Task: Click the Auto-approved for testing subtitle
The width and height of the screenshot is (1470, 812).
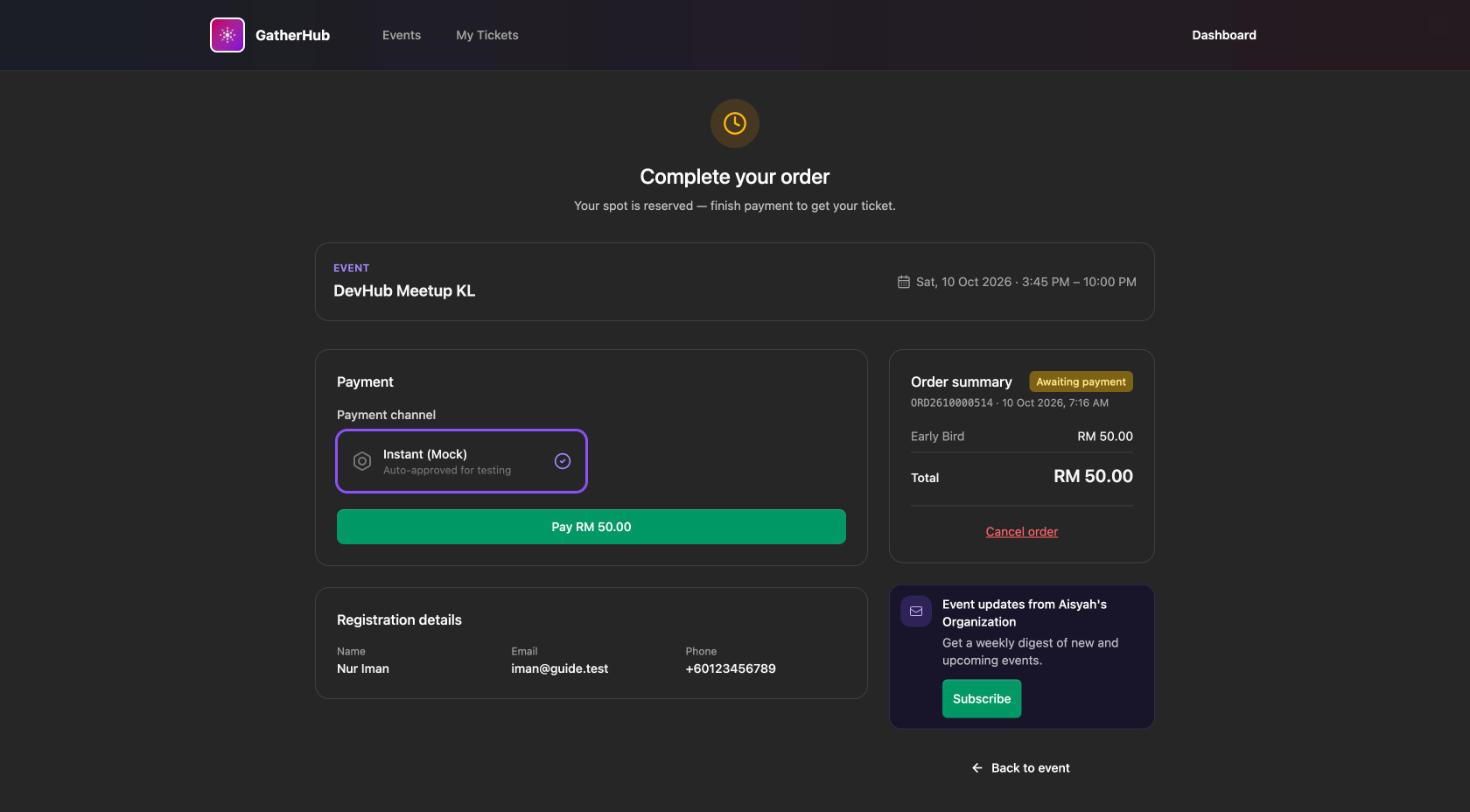Action: click(447, 470)
